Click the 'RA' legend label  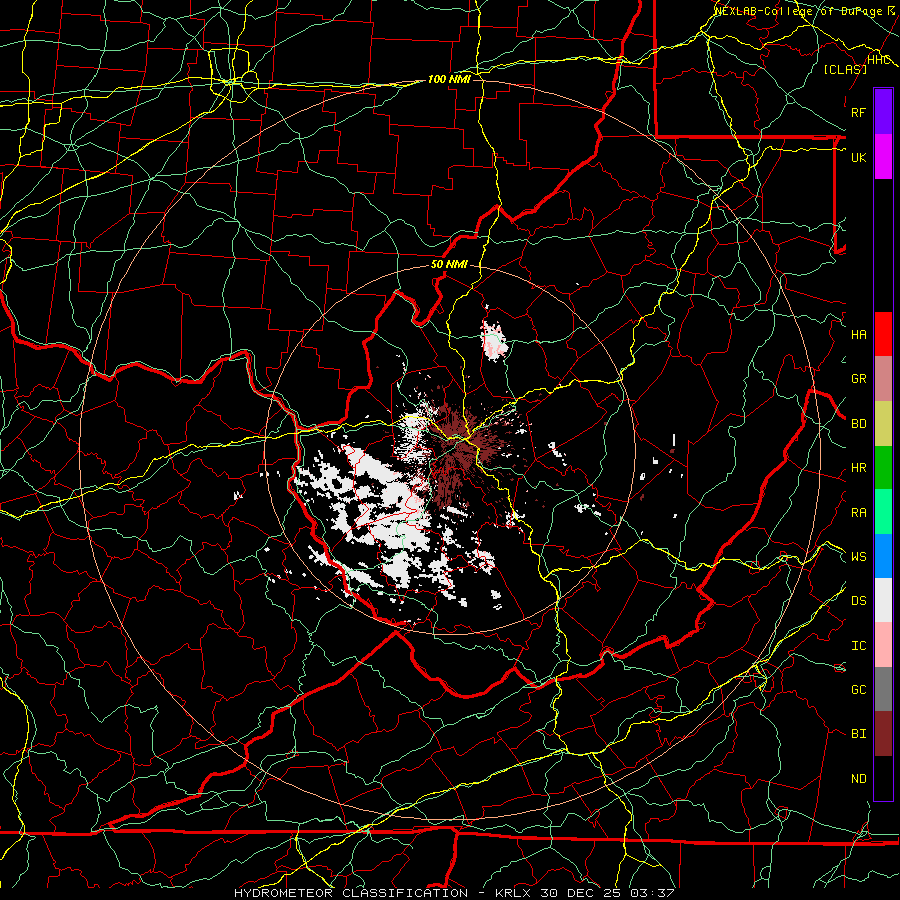(859, 513)
